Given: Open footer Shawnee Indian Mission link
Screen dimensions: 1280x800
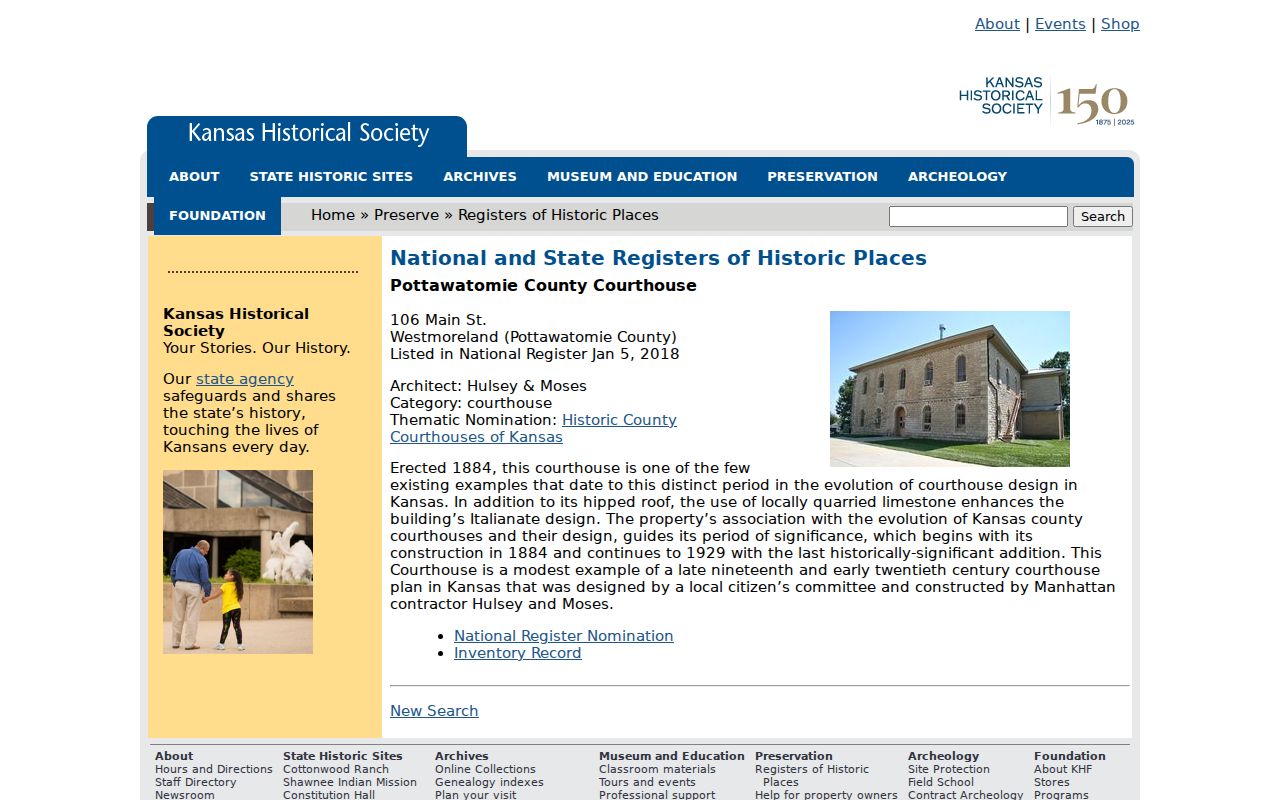Looking at the screenshot, I should click(350, 782).
